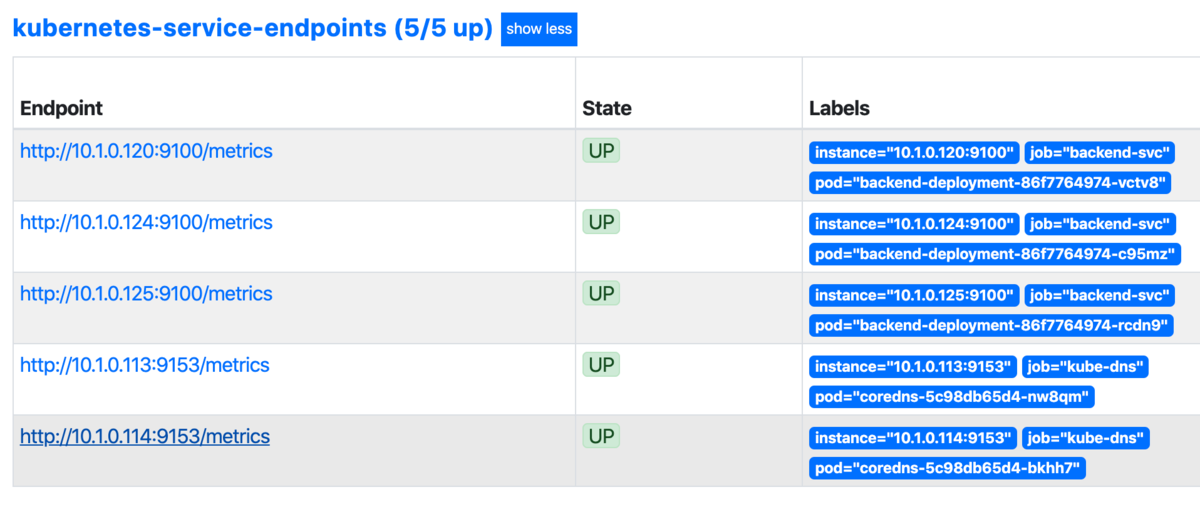Select the pod label ending in c95mz
The image size is (1200, 507).
click(994, 254)
